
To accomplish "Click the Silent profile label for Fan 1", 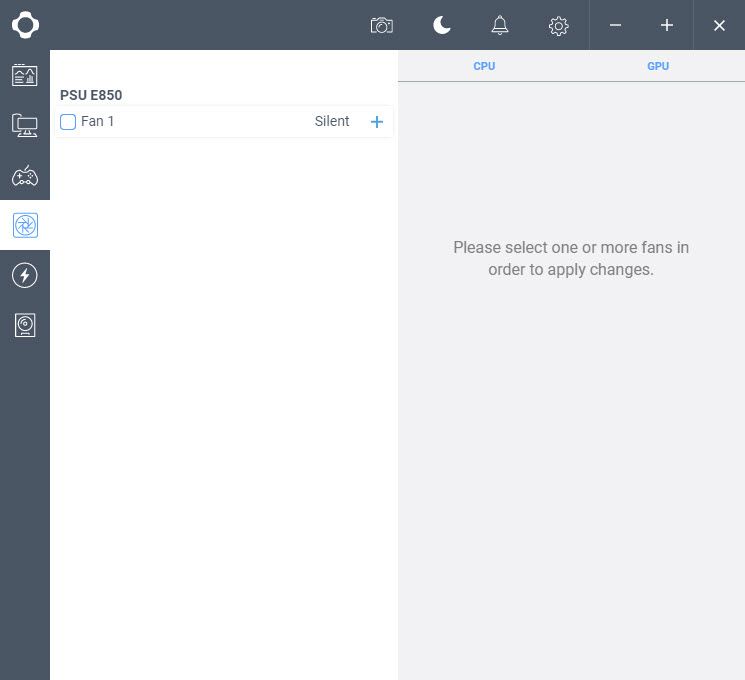I will (x=332, y=121).
